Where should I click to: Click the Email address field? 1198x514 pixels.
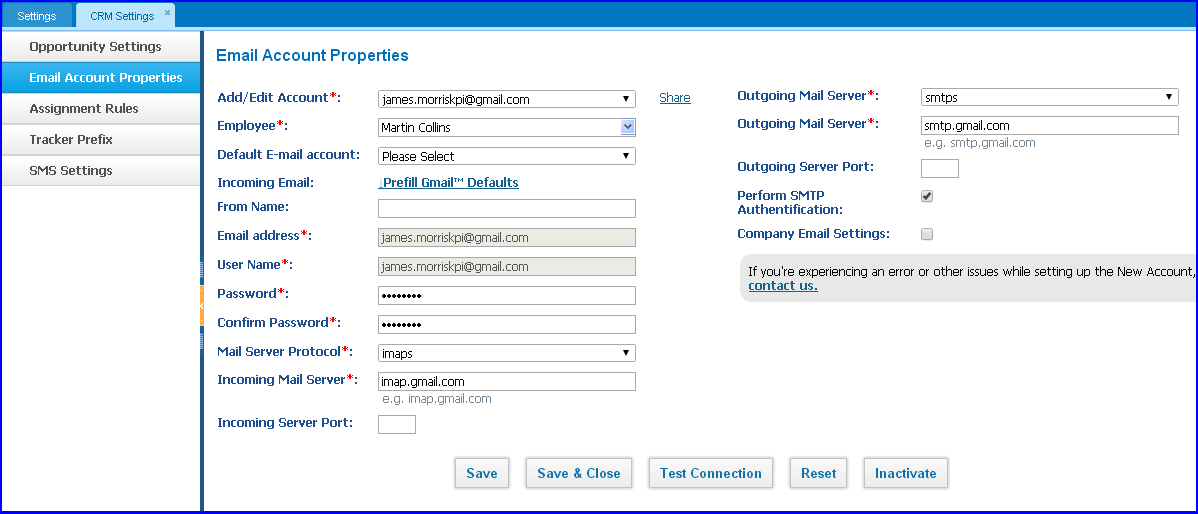(x=507, y=238)
